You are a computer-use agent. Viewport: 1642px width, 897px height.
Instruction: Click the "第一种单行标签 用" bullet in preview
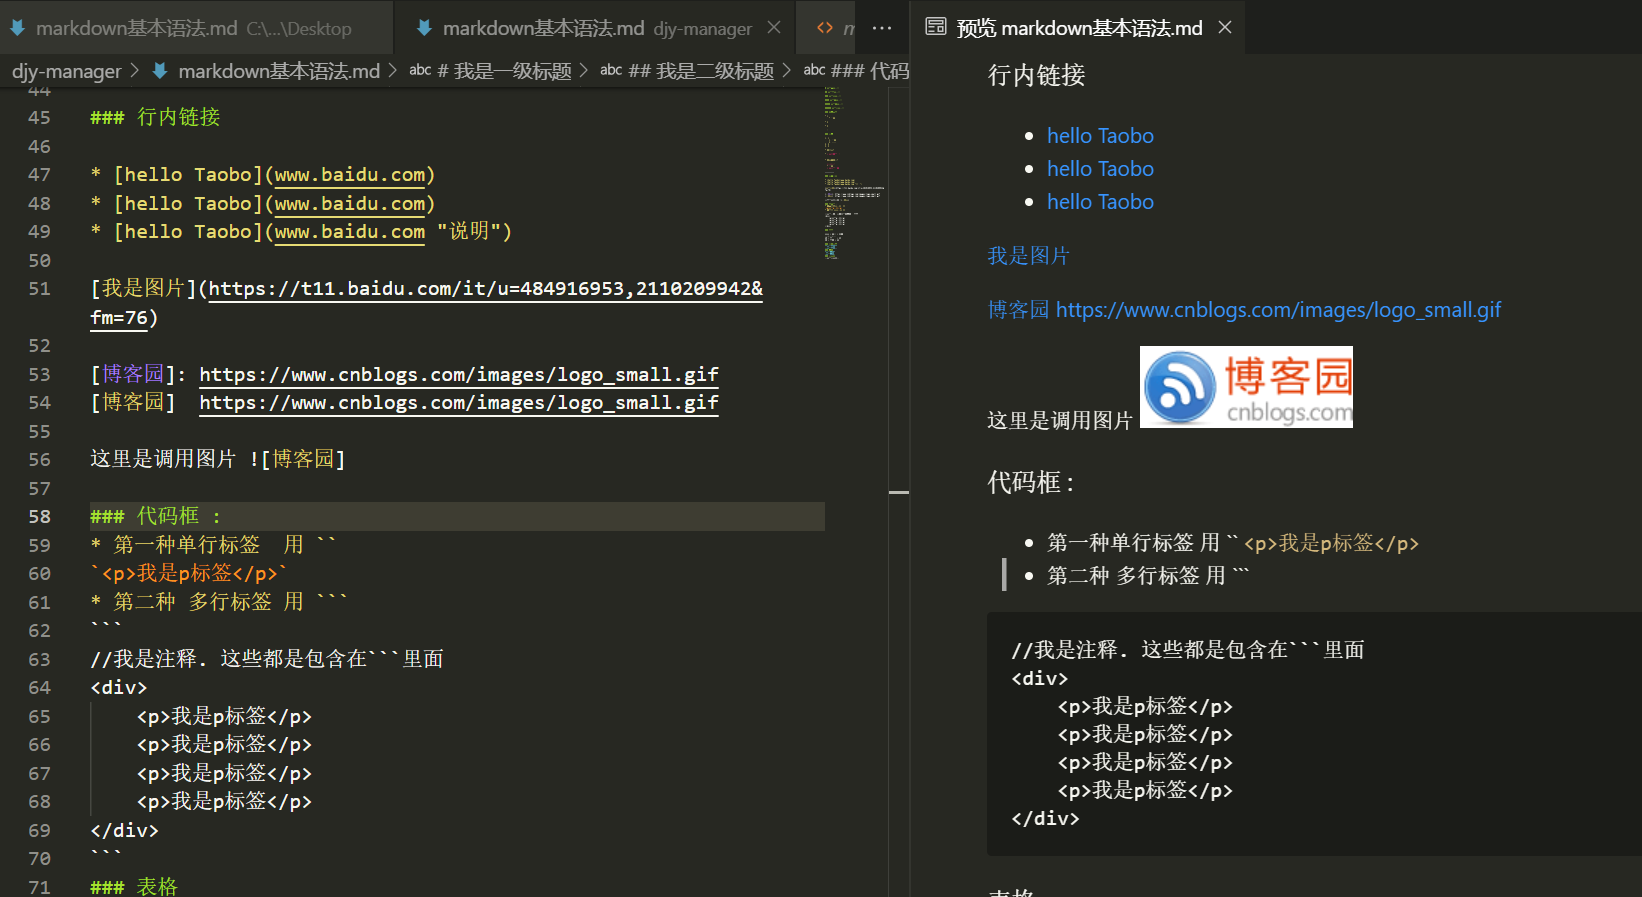point(1133,543)
